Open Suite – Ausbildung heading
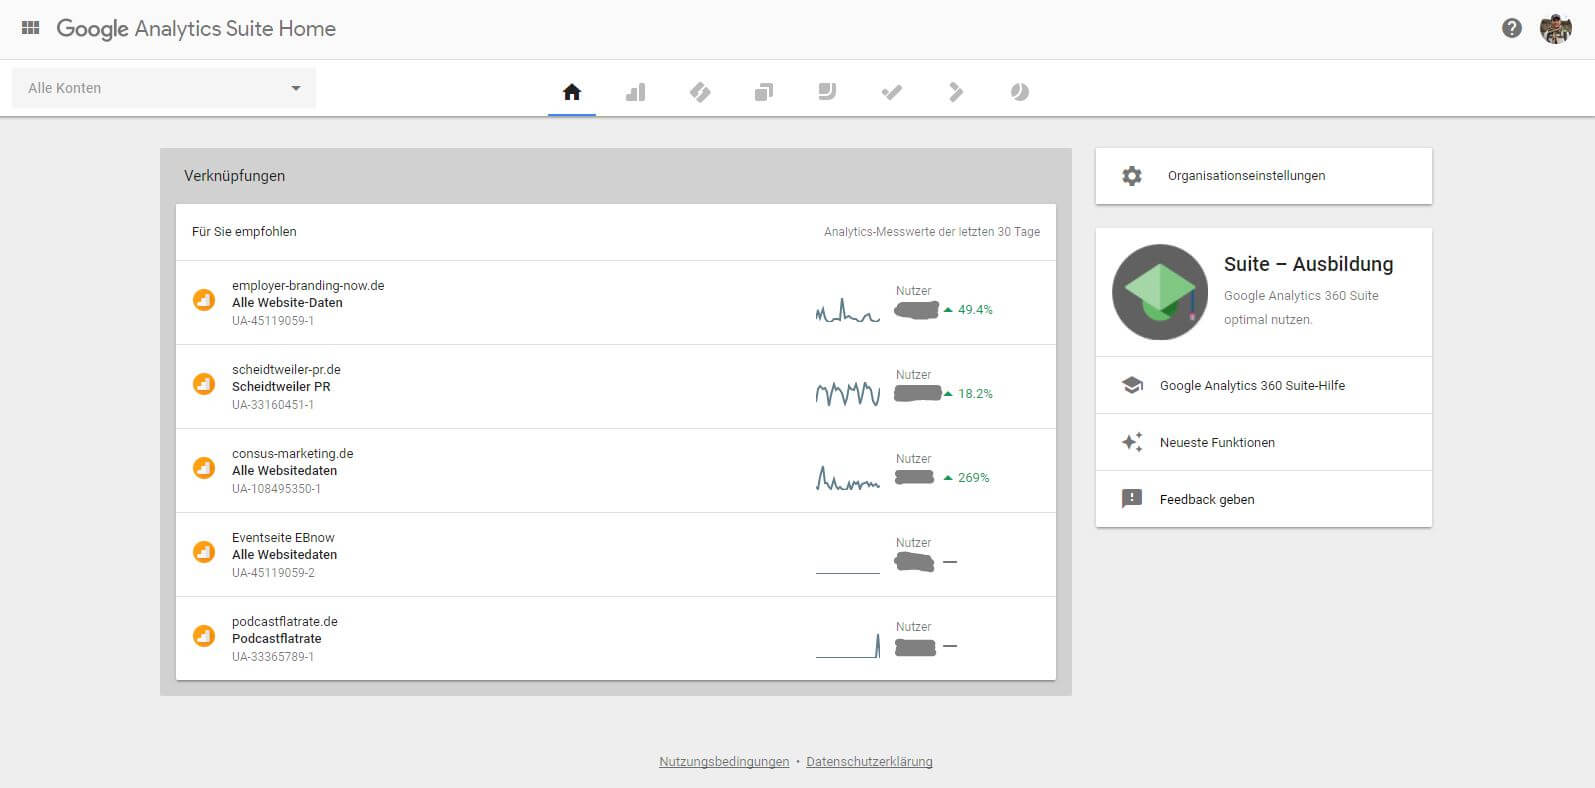The image size is (1595, 788). point(1308,264)
